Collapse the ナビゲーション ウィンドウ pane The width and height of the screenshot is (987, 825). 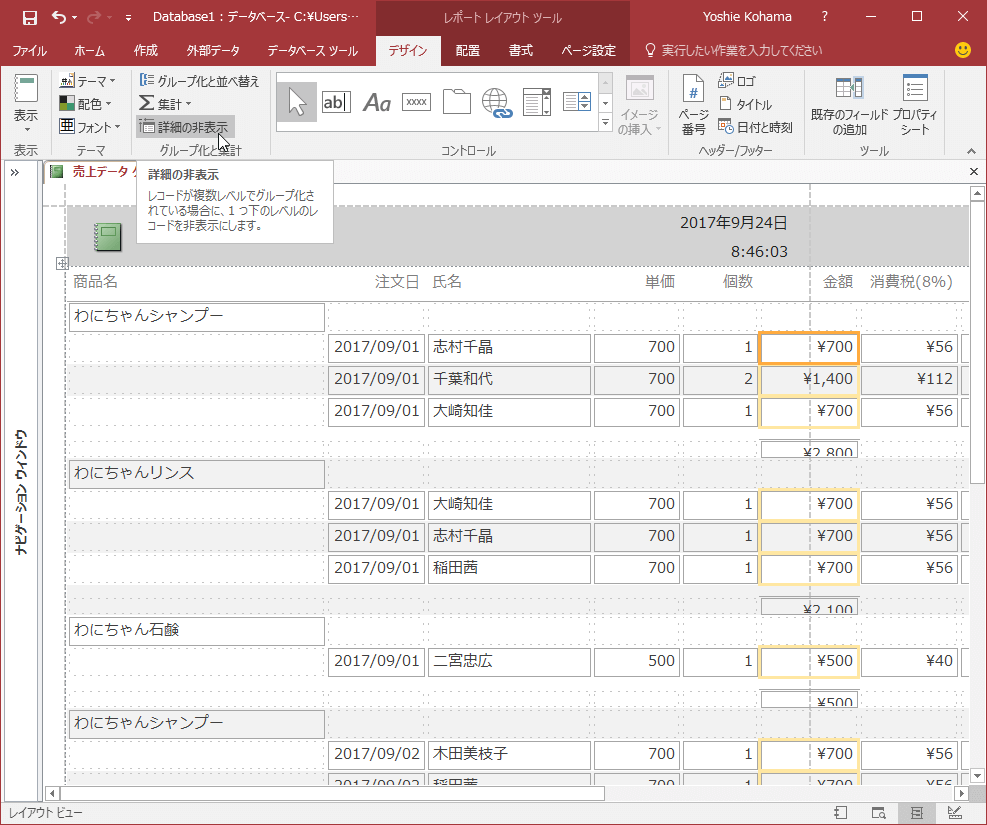(x=14, y=170)
